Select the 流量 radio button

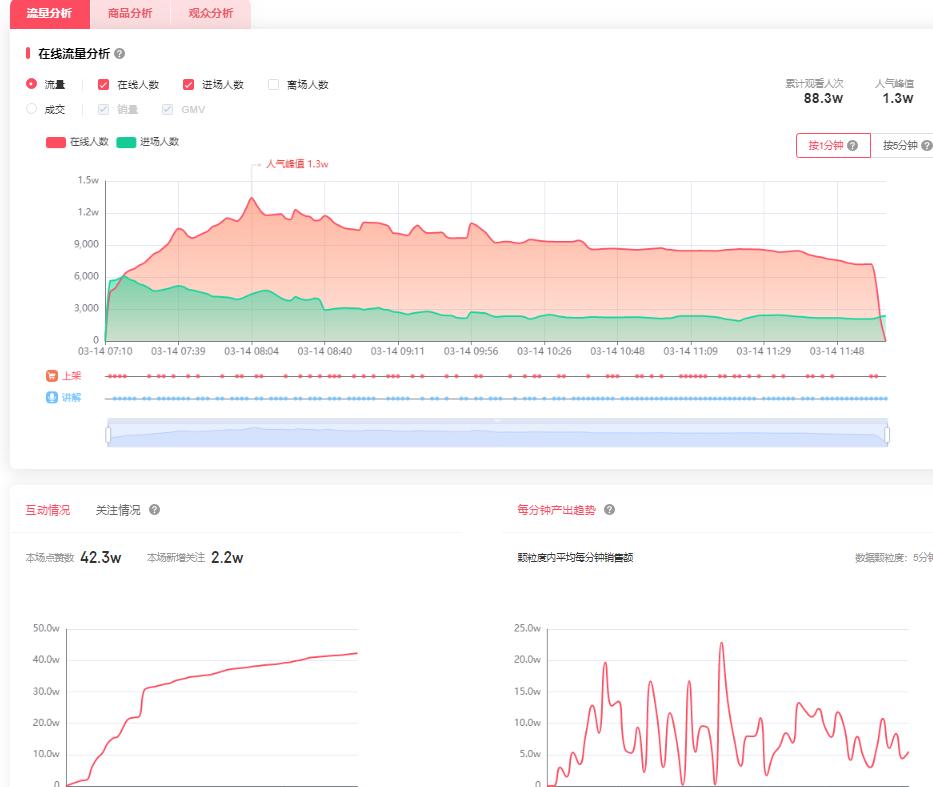31,84
